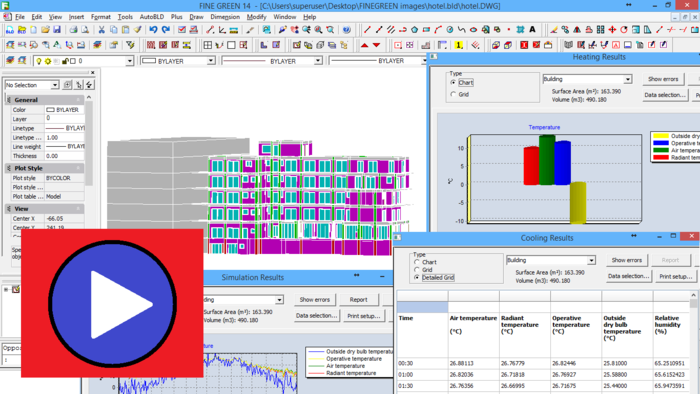700x394 pixels.
Task: Open the Dimension menu
Action: [x=225, y=17]
